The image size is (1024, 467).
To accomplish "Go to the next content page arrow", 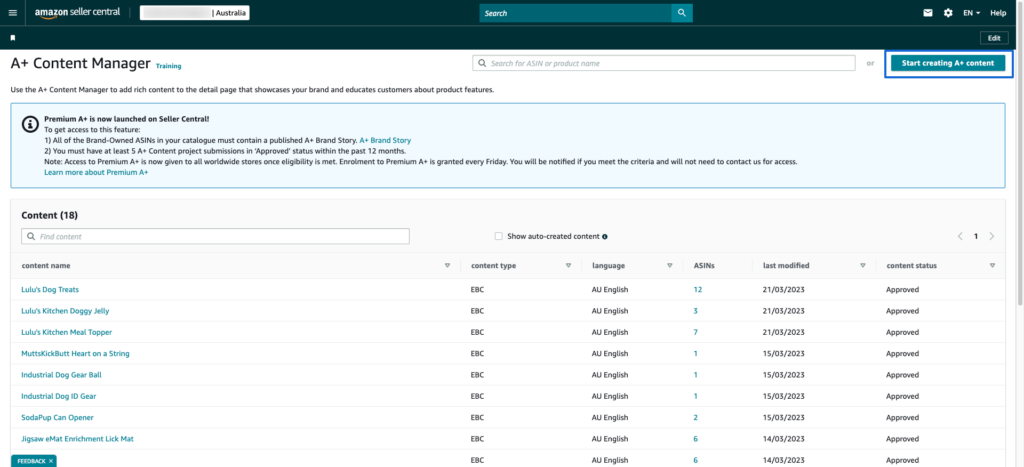I will (x=991, y=236).
